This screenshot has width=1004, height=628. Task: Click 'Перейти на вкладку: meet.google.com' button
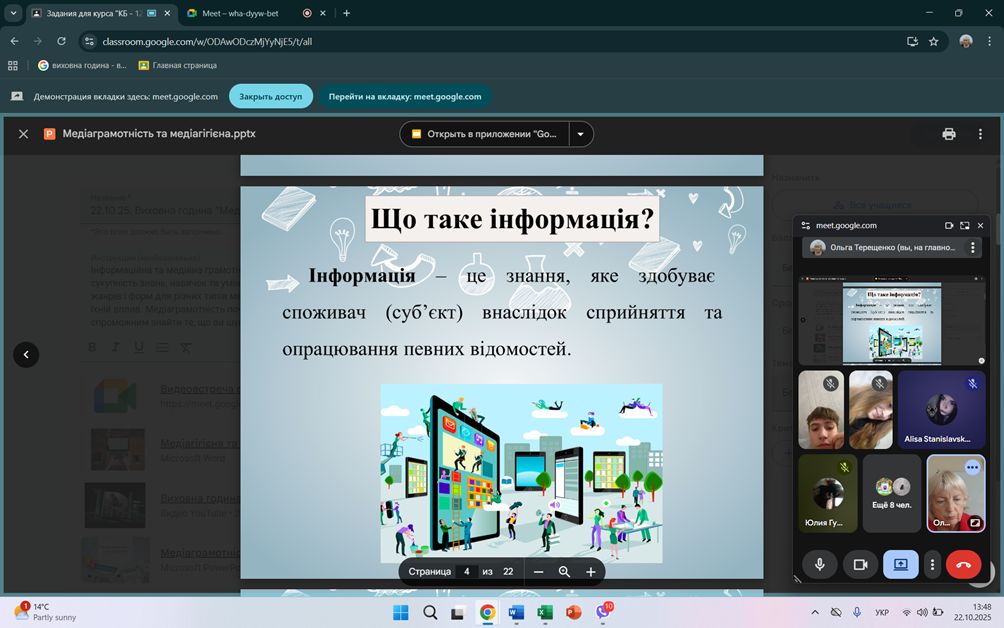click(405, 97)
